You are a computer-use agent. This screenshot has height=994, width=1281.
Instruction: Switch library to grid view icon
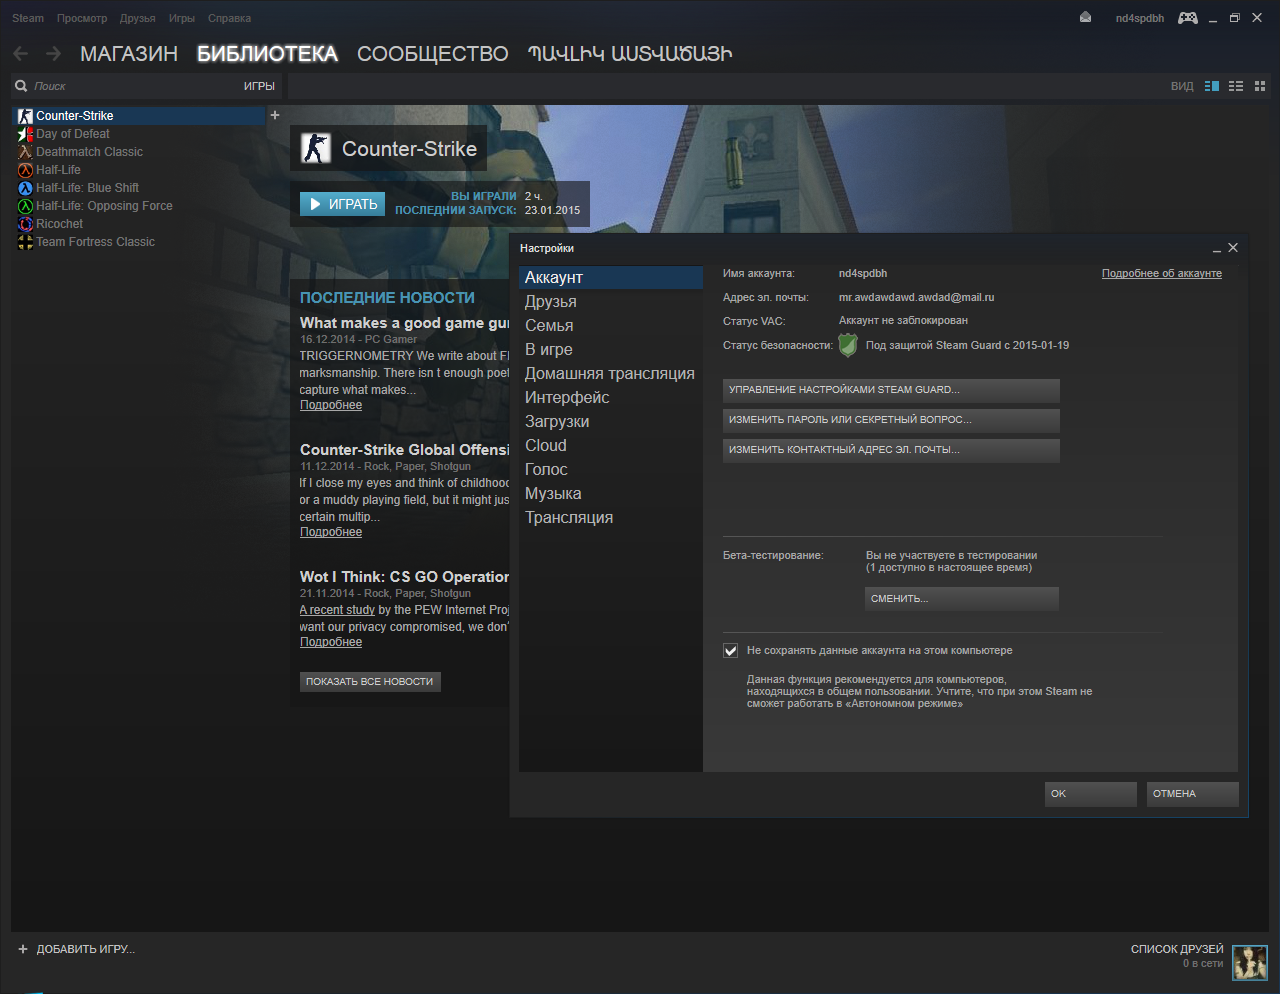(x=1260, y=86)
